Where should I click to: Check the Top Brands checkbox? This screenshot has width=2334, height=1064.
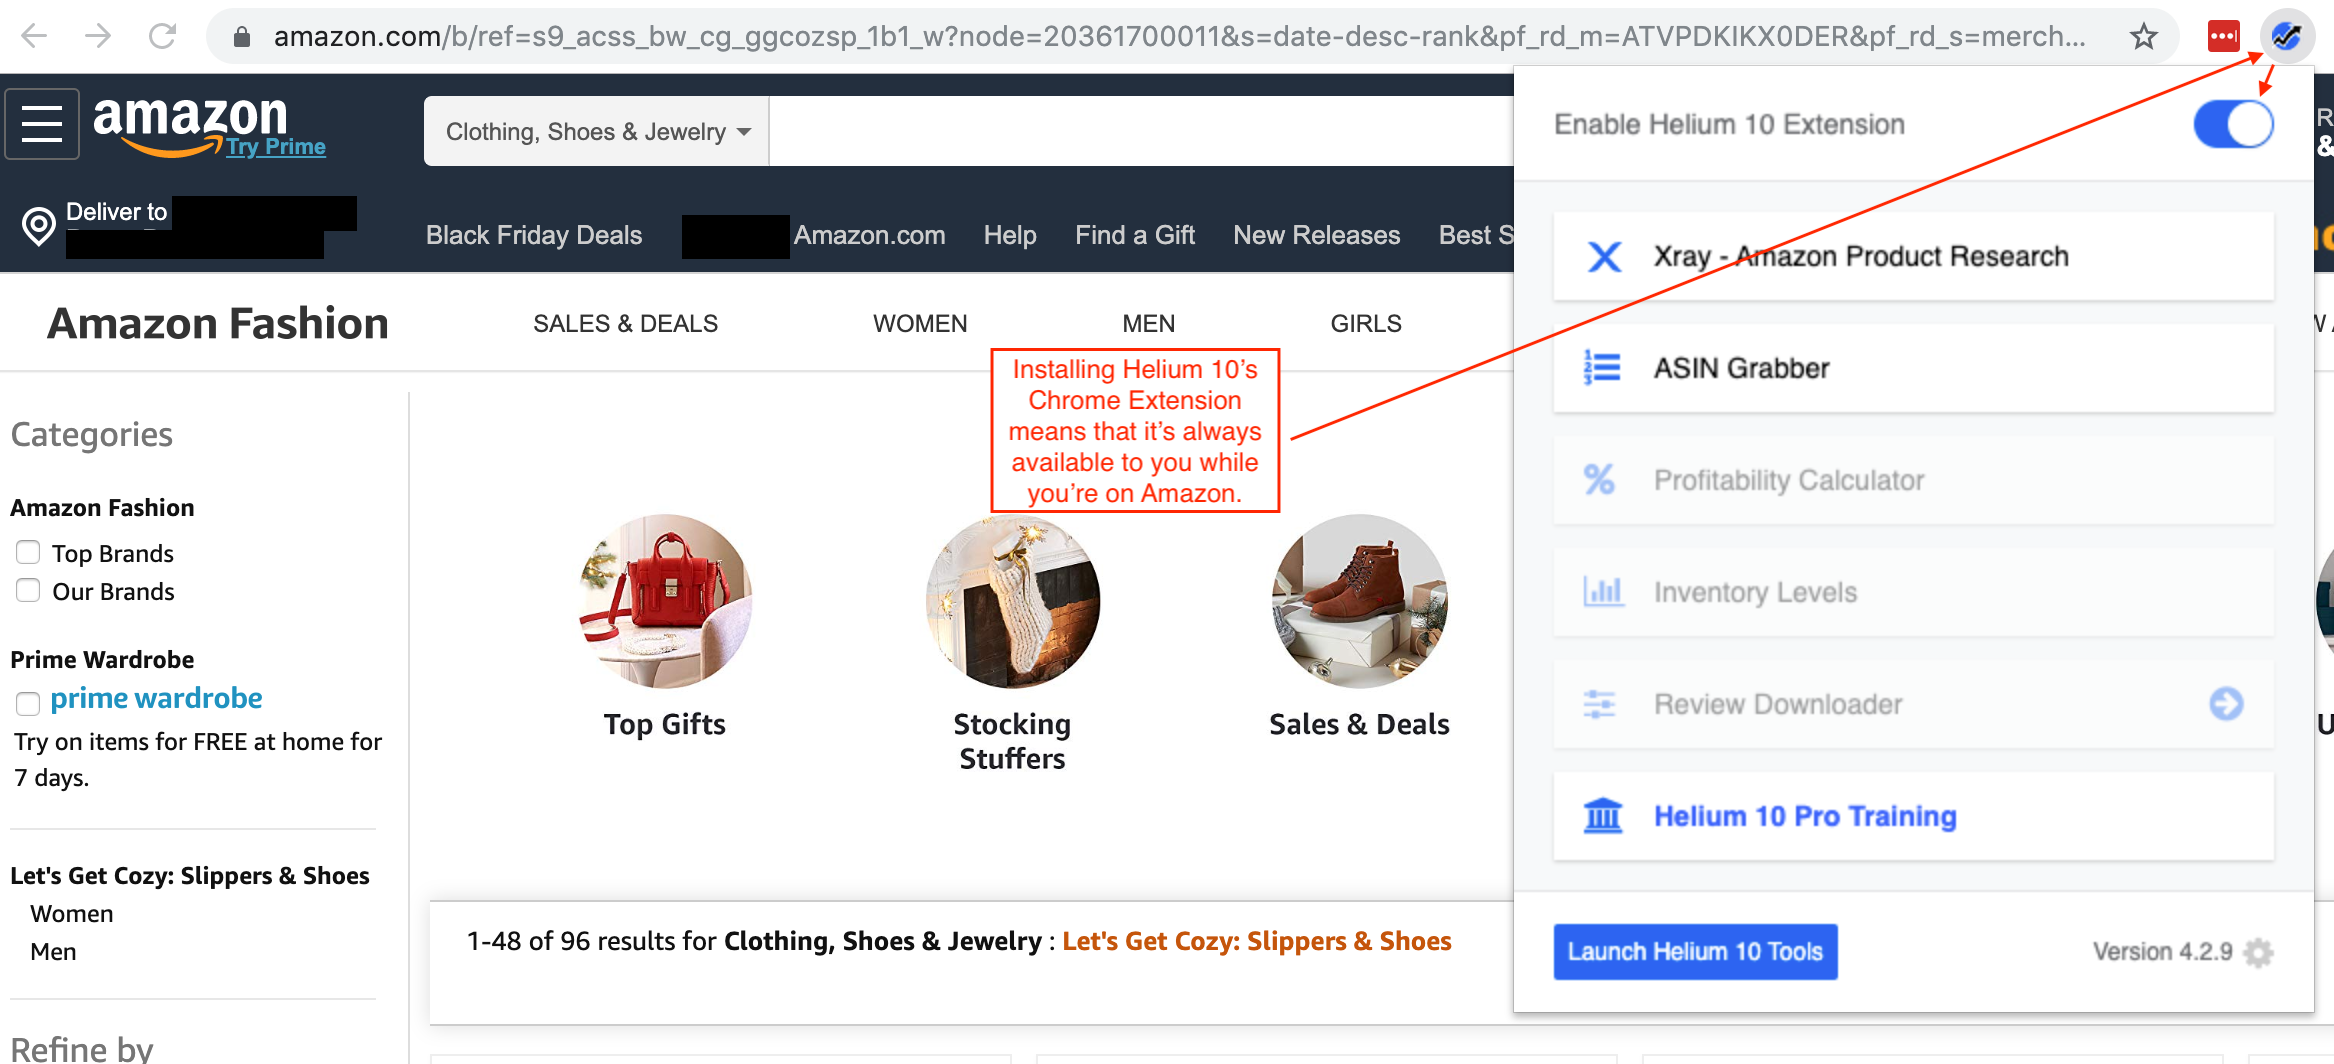(28, 552)
